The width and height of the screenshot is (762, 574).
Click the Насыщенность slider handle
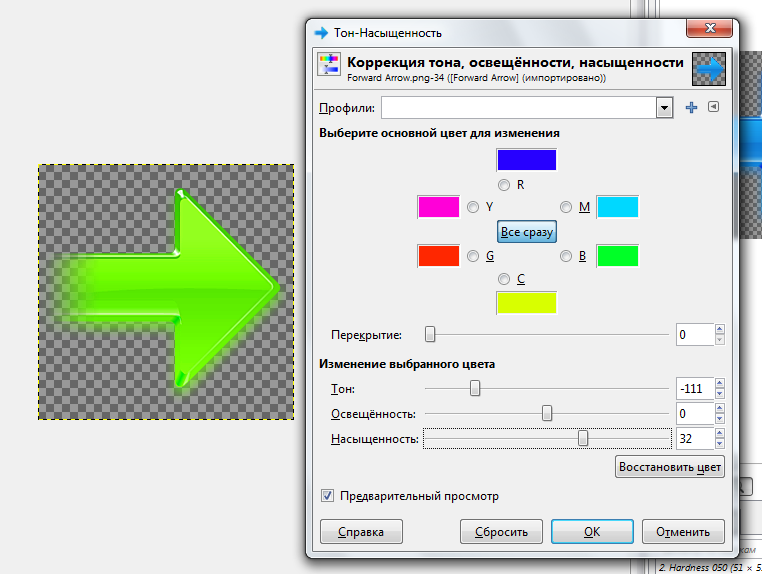click(x=583, y=438)
